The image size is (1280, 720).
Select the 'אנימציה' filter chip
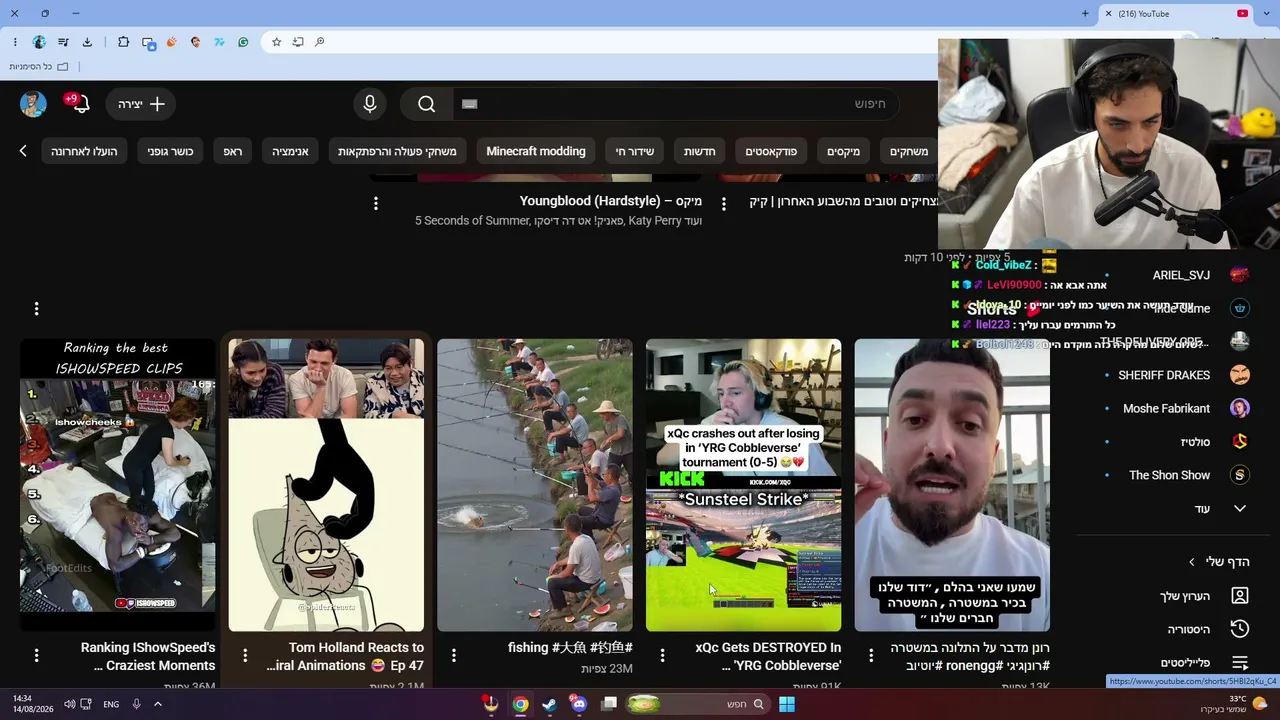coord(290,151)
